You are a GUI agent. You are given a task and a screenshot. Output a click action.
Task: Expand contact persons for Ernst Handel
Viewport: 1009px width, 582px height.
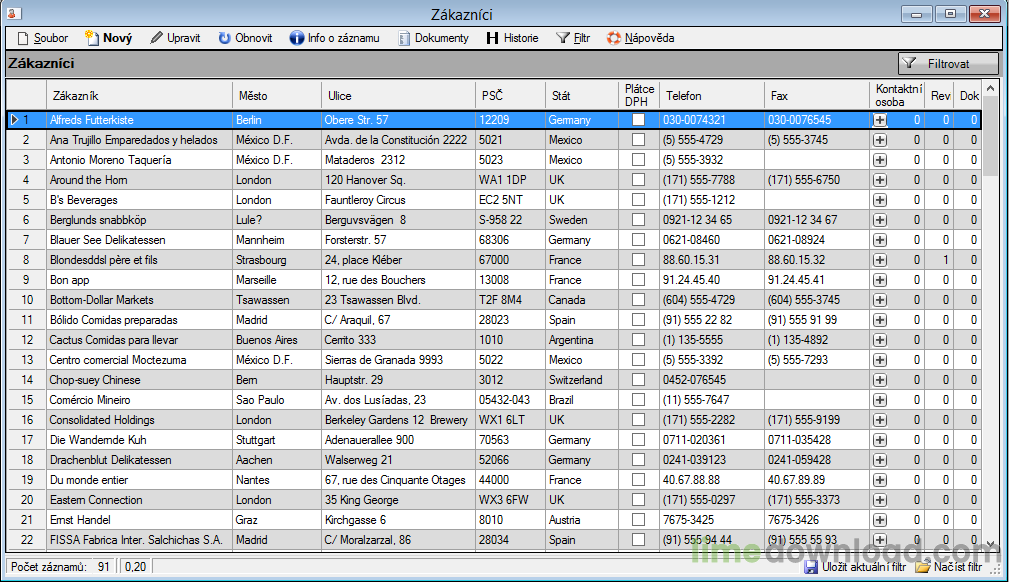tap(880, 520)
